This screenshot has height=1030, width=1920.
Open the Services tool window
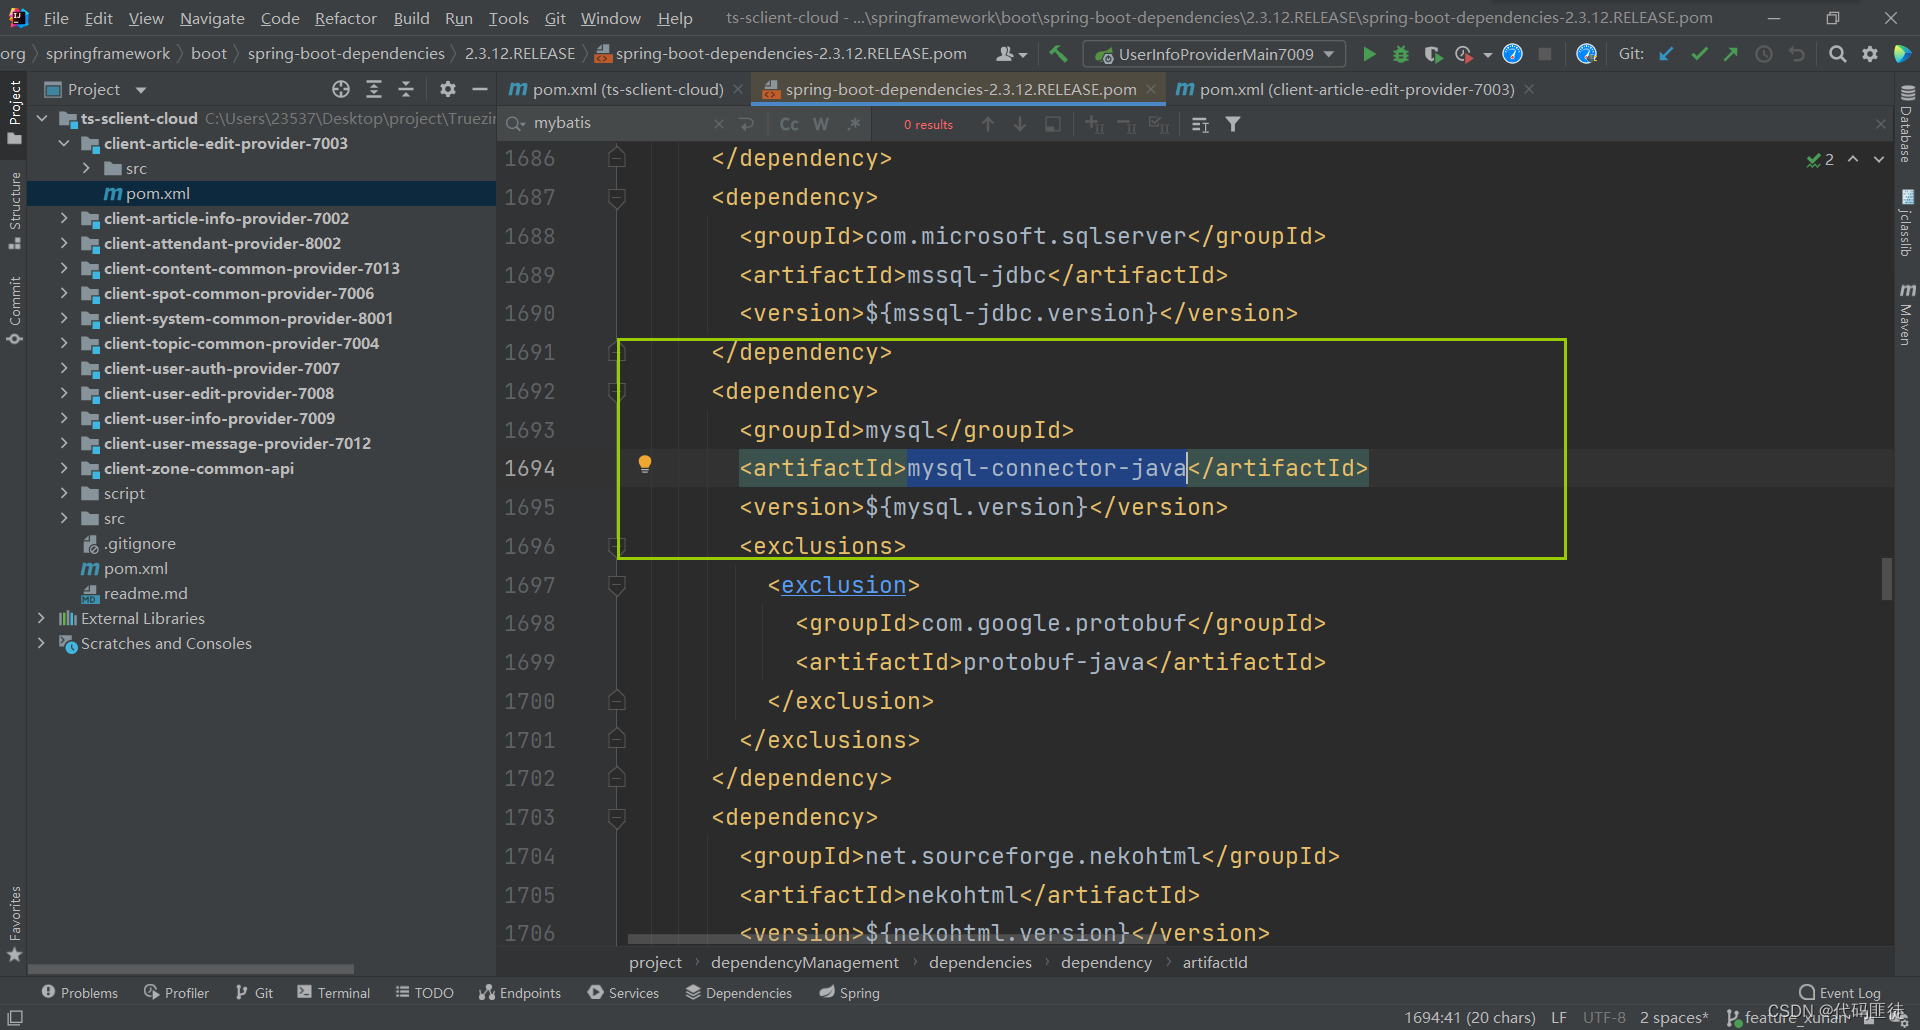point(624,992)
